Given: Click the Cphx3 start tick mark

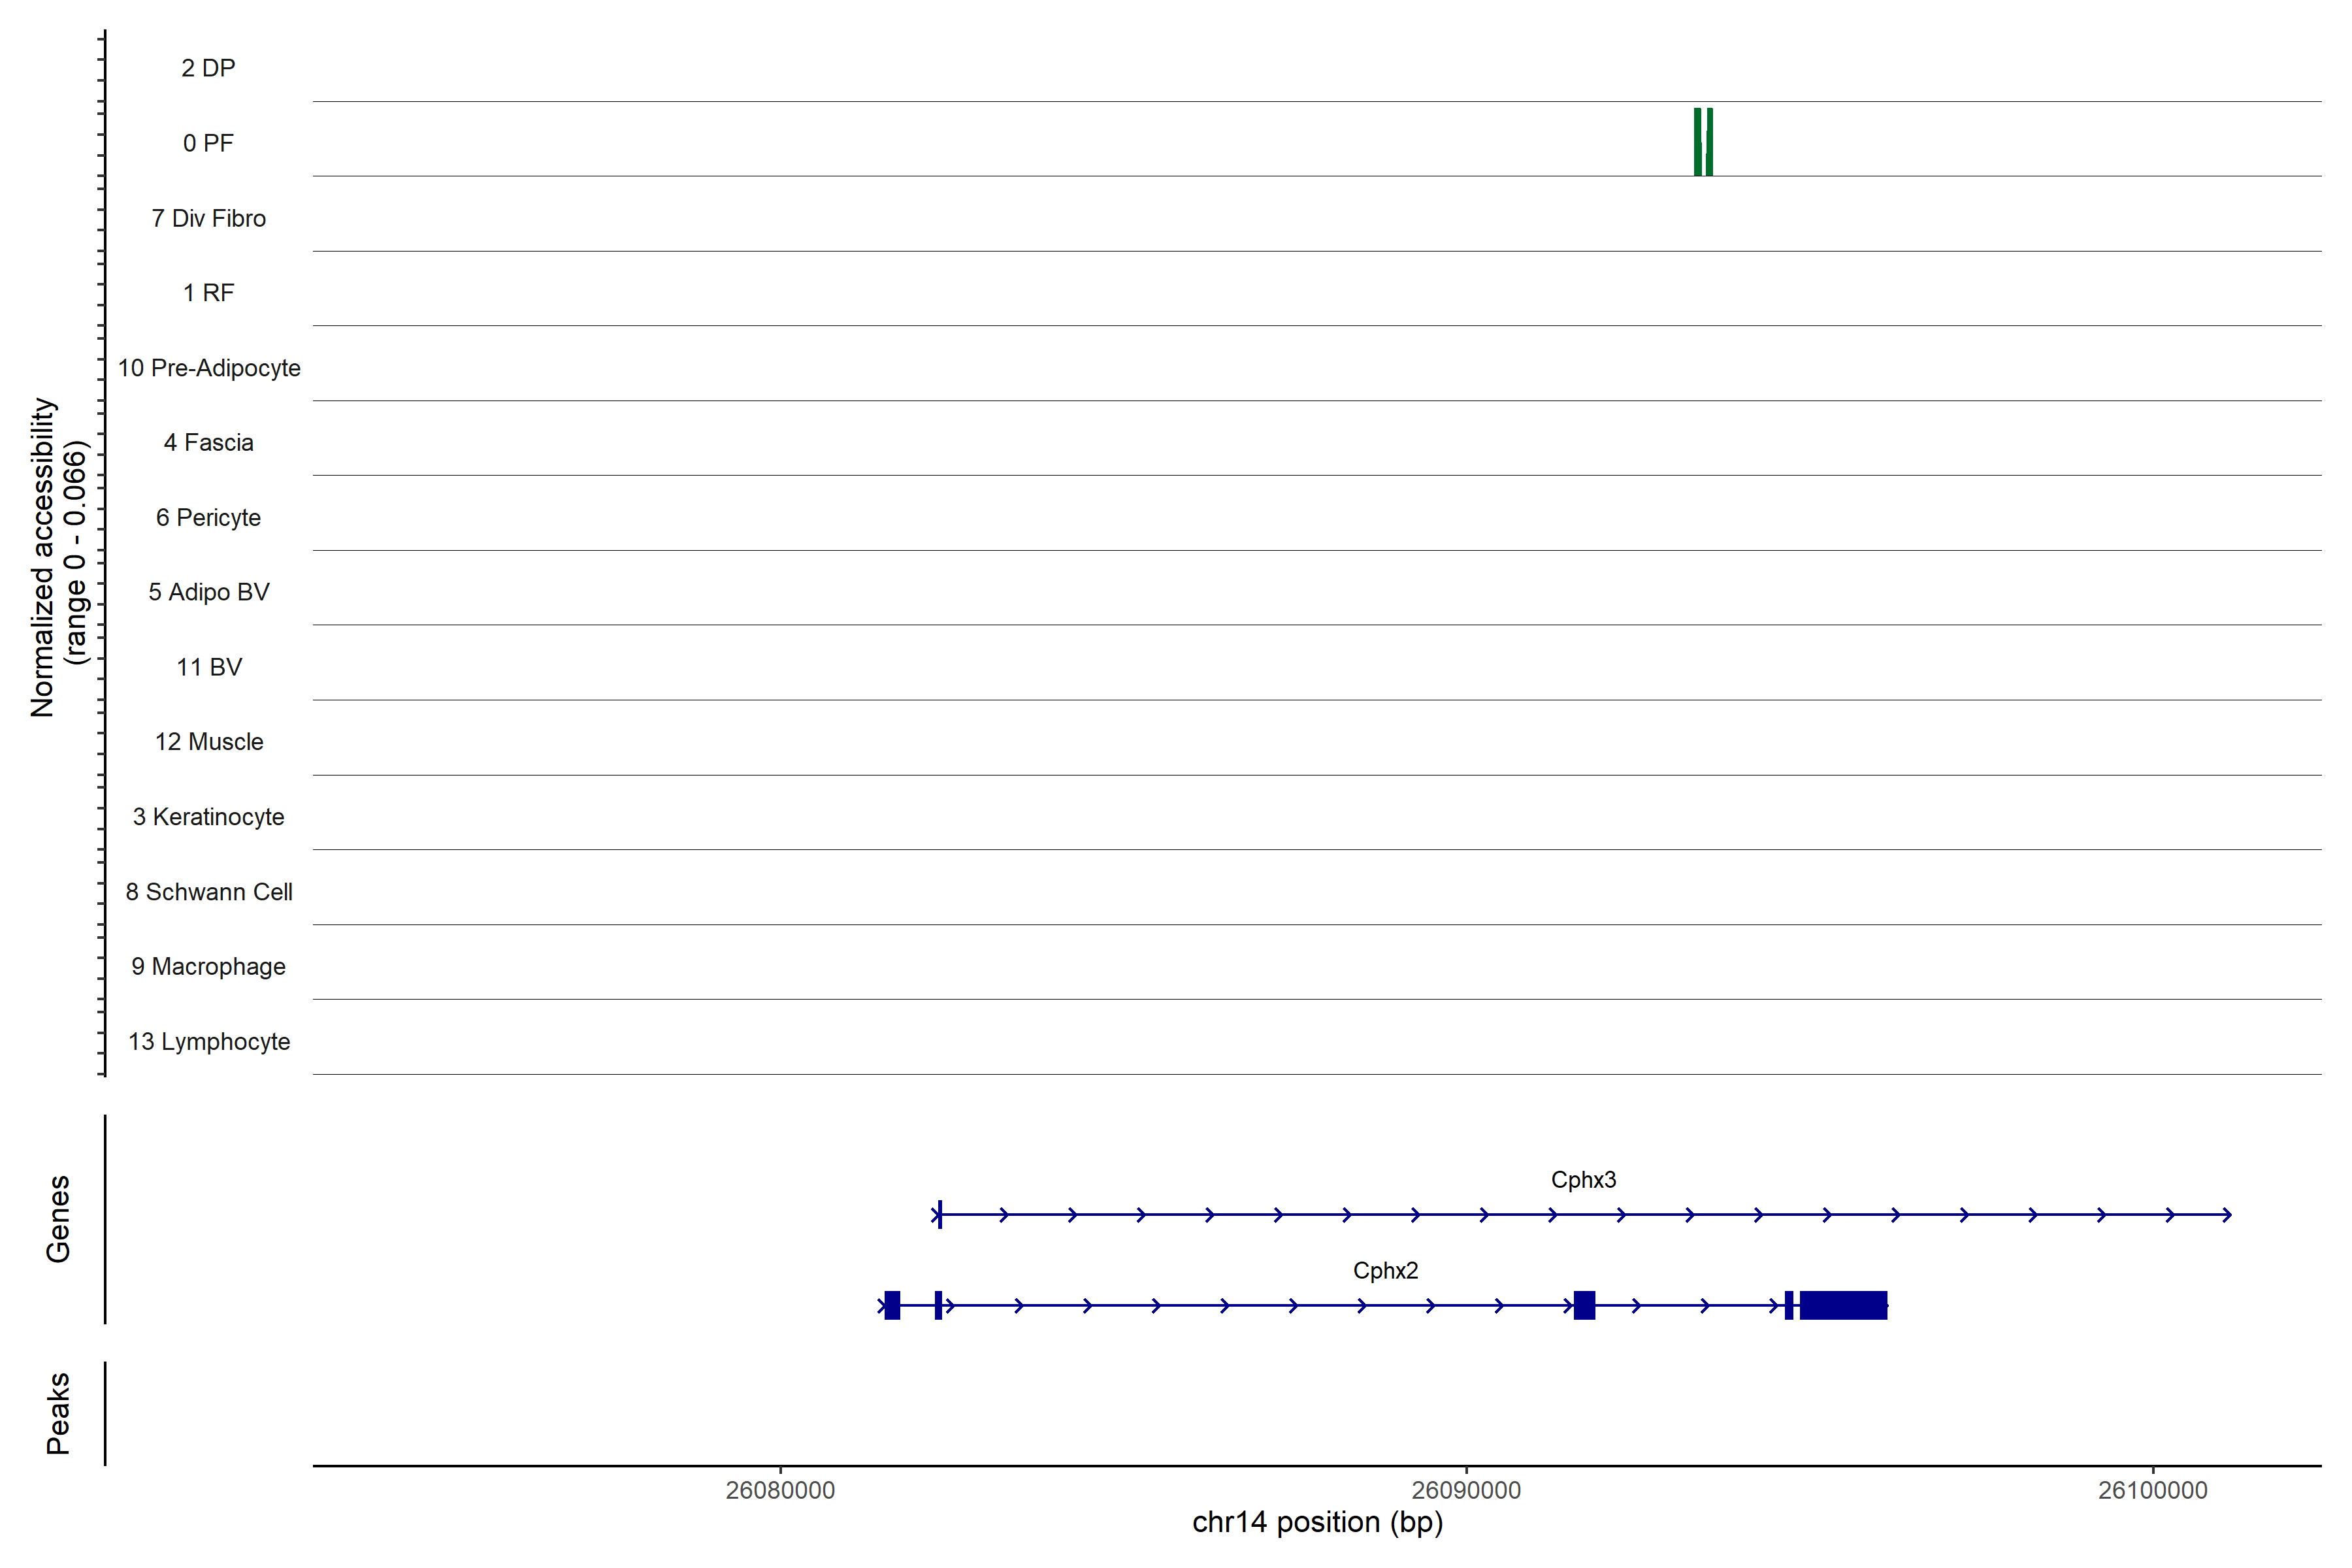Looking at the screenshot, I should coord(940,1215).
